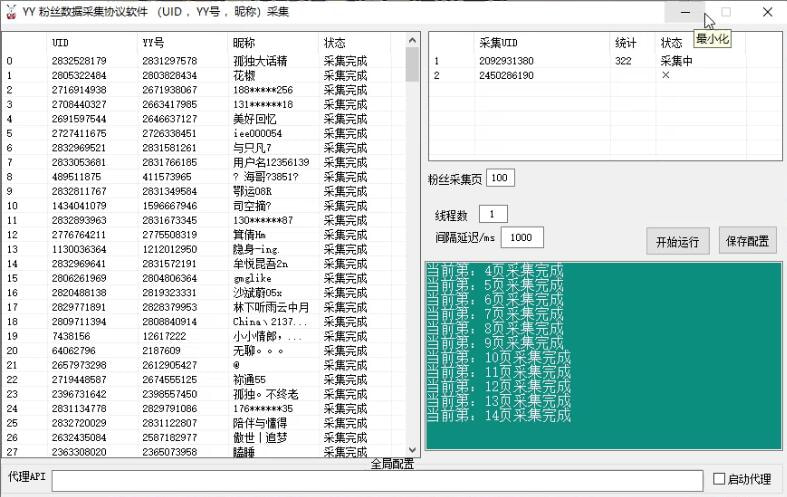Close the YY collector window
The height and width of the screenshot is (497, 787).
(767, 12)
